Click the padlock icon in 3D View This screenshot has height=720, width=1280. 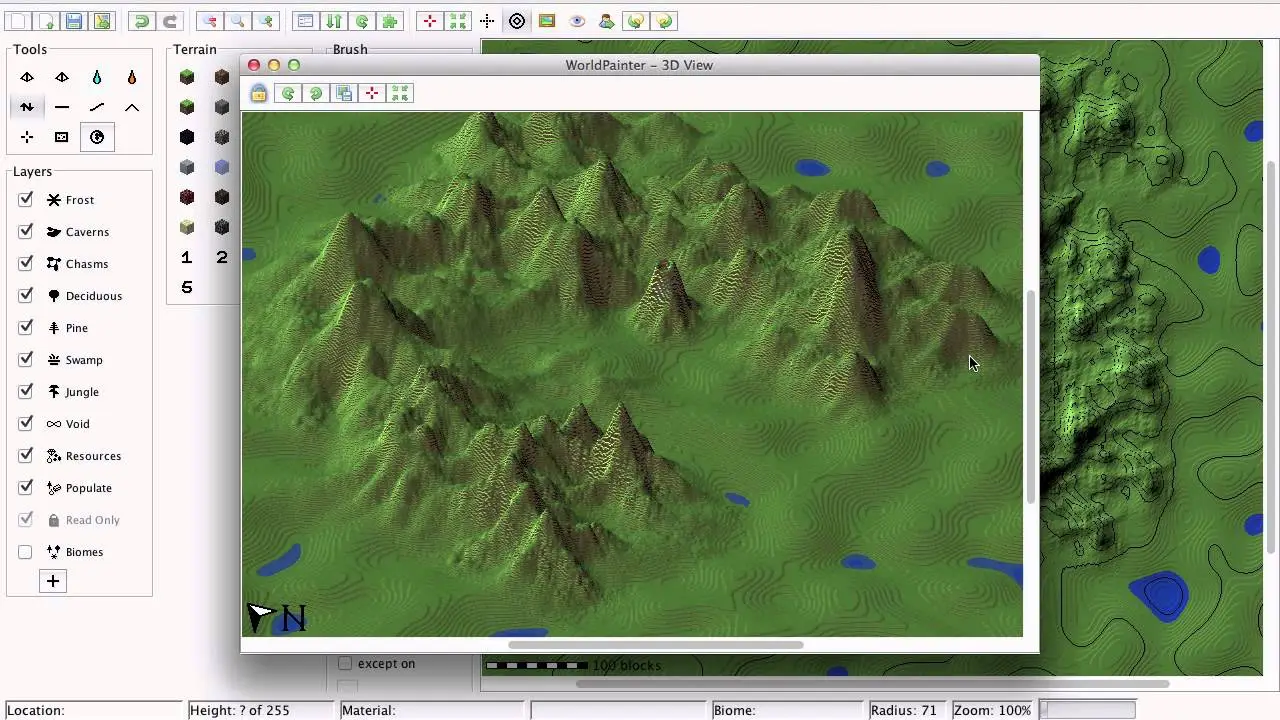[x=259, y=93]
